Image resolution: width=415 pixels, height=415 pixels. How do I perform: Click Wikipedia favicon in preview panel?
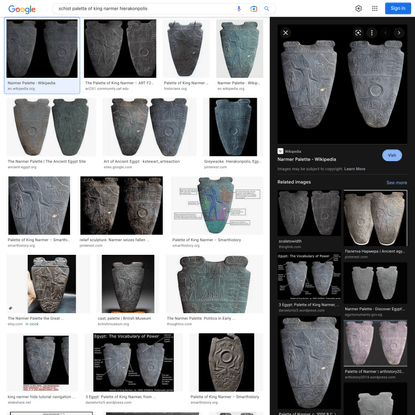pos(280,151)
